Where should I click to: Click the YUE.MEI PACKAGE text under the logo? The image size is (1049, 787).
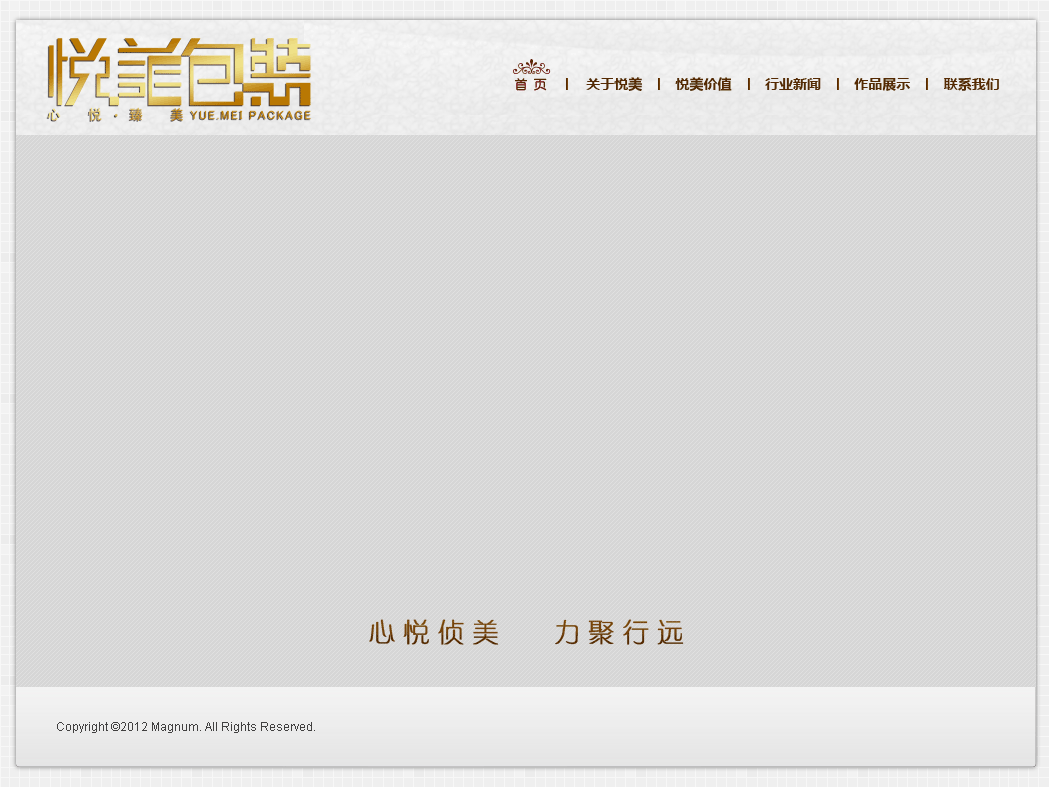[249, 116]
